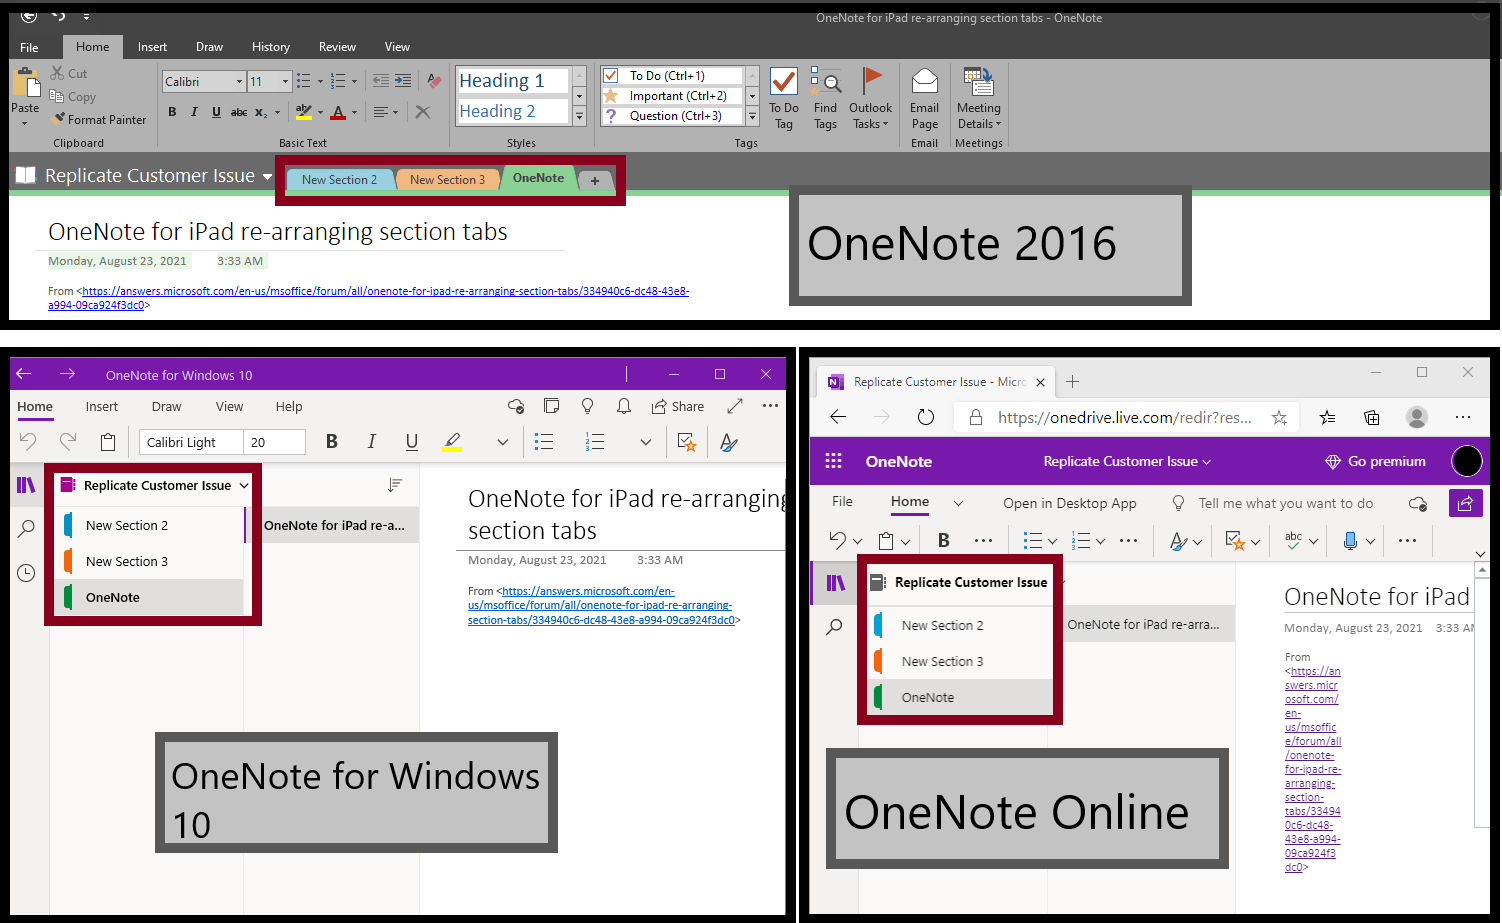Expand the Home tab chevron in OneNote Online

coord(958,503)
